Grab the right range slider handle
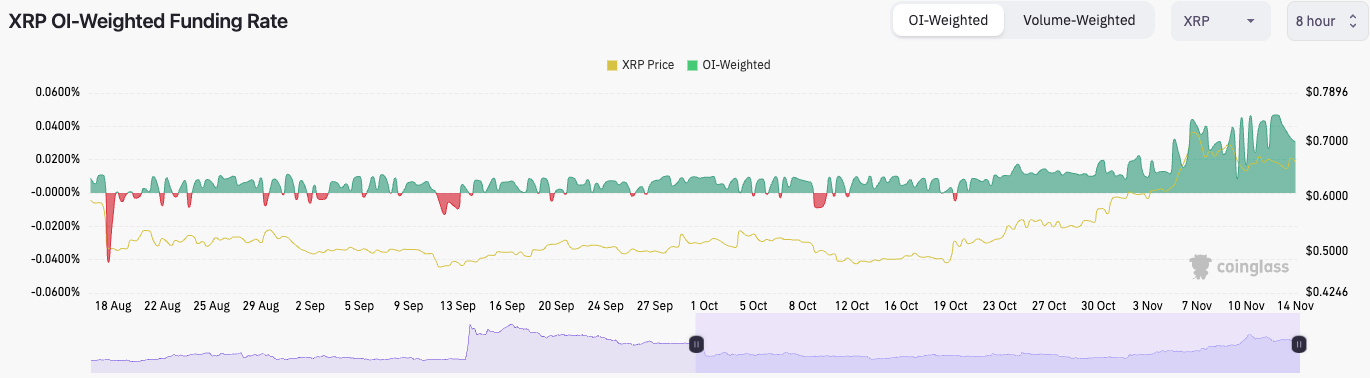 [x=1298, y=344]
